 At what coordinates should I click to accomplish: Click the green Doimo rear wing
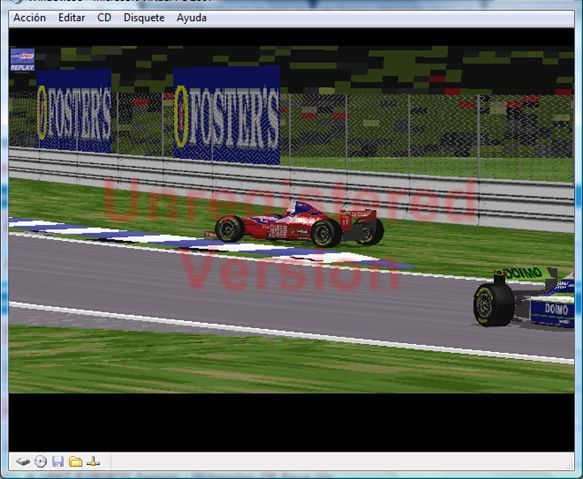(527, 274)
